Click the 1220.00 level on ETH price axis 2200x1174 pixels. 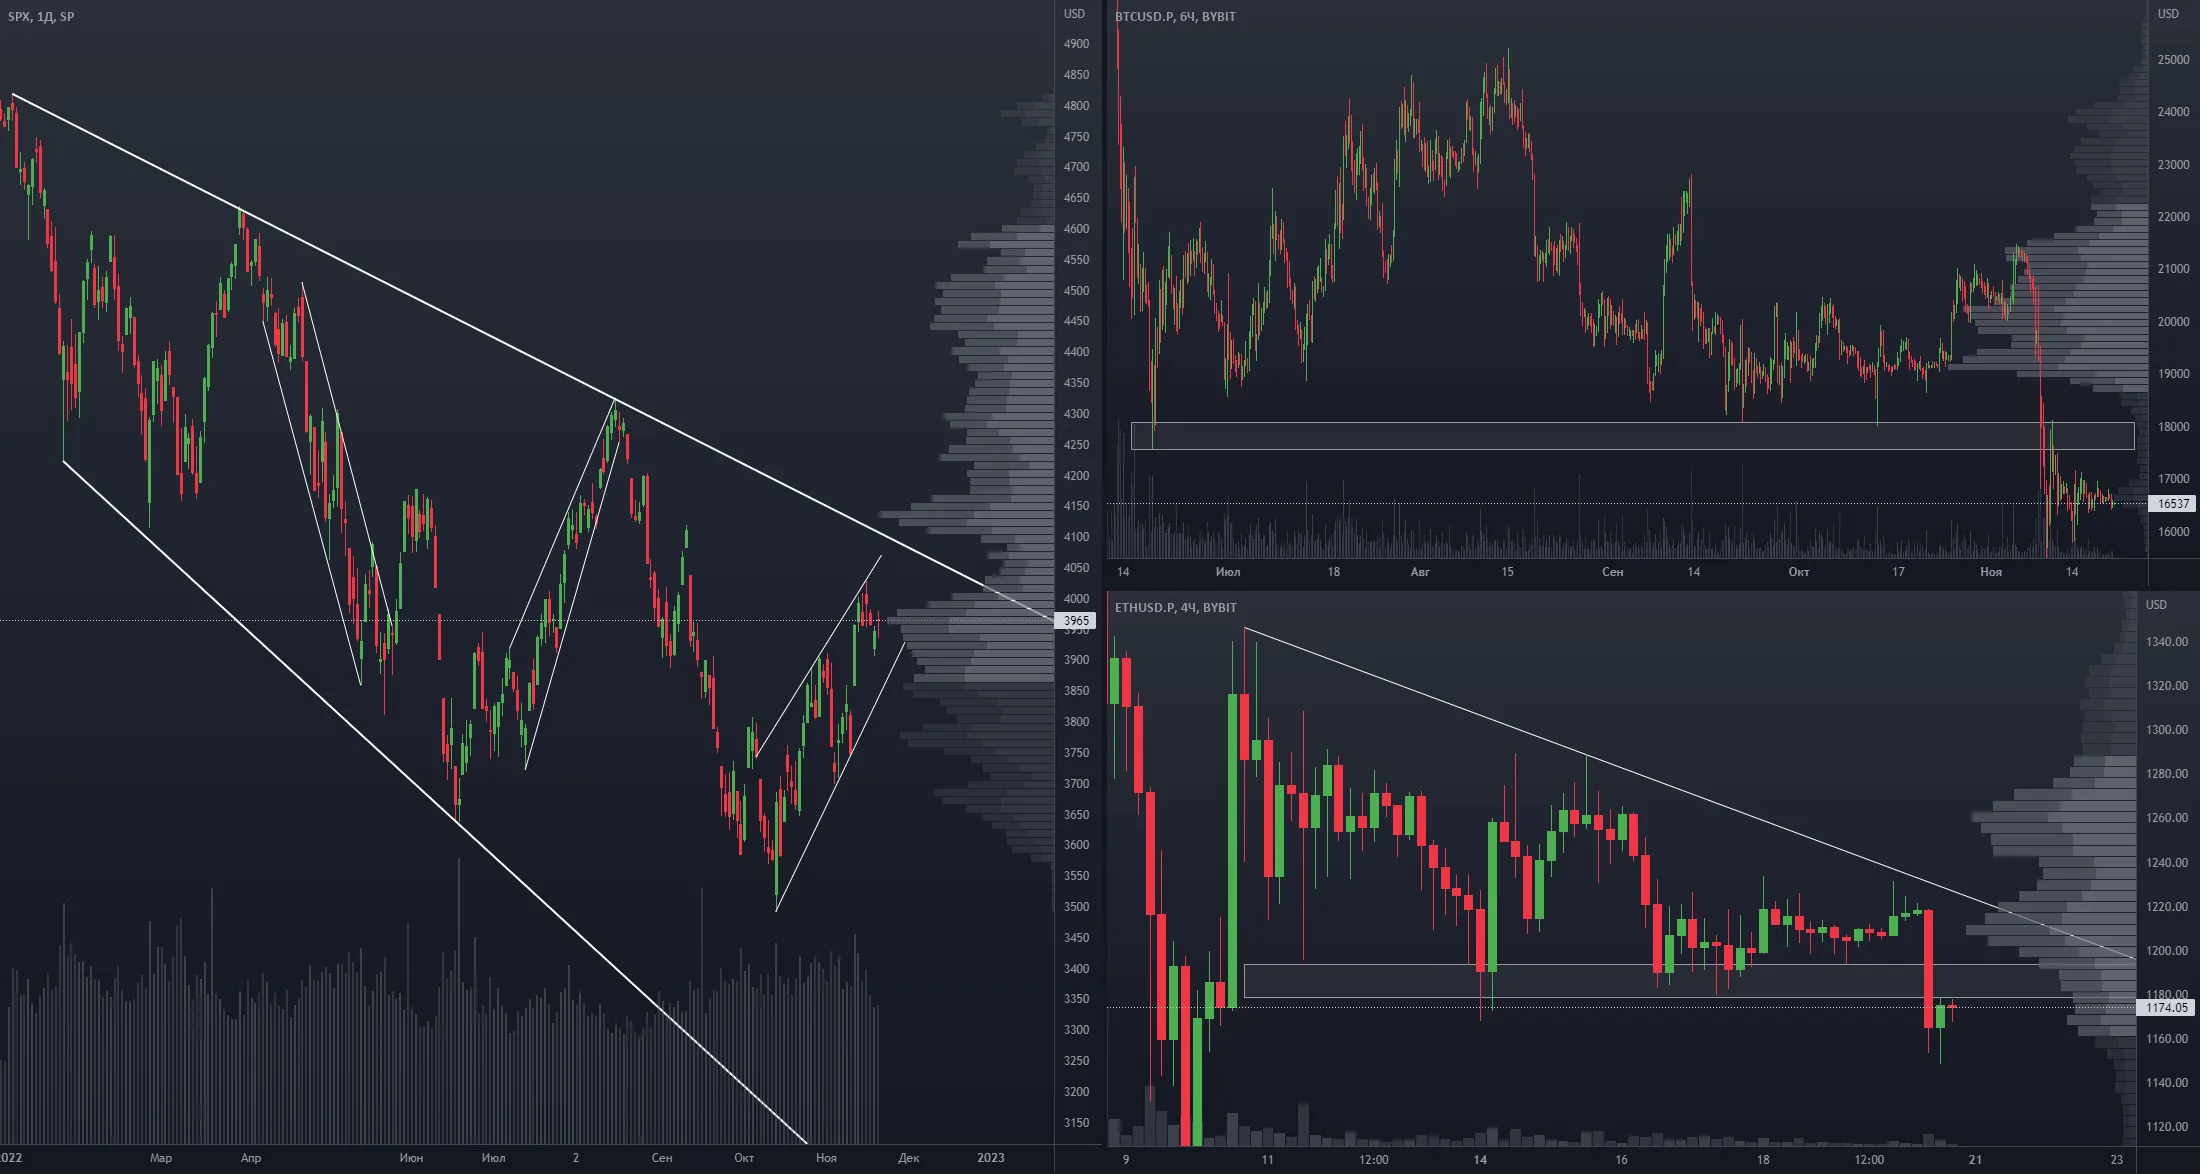click(x=2166, y=907)
